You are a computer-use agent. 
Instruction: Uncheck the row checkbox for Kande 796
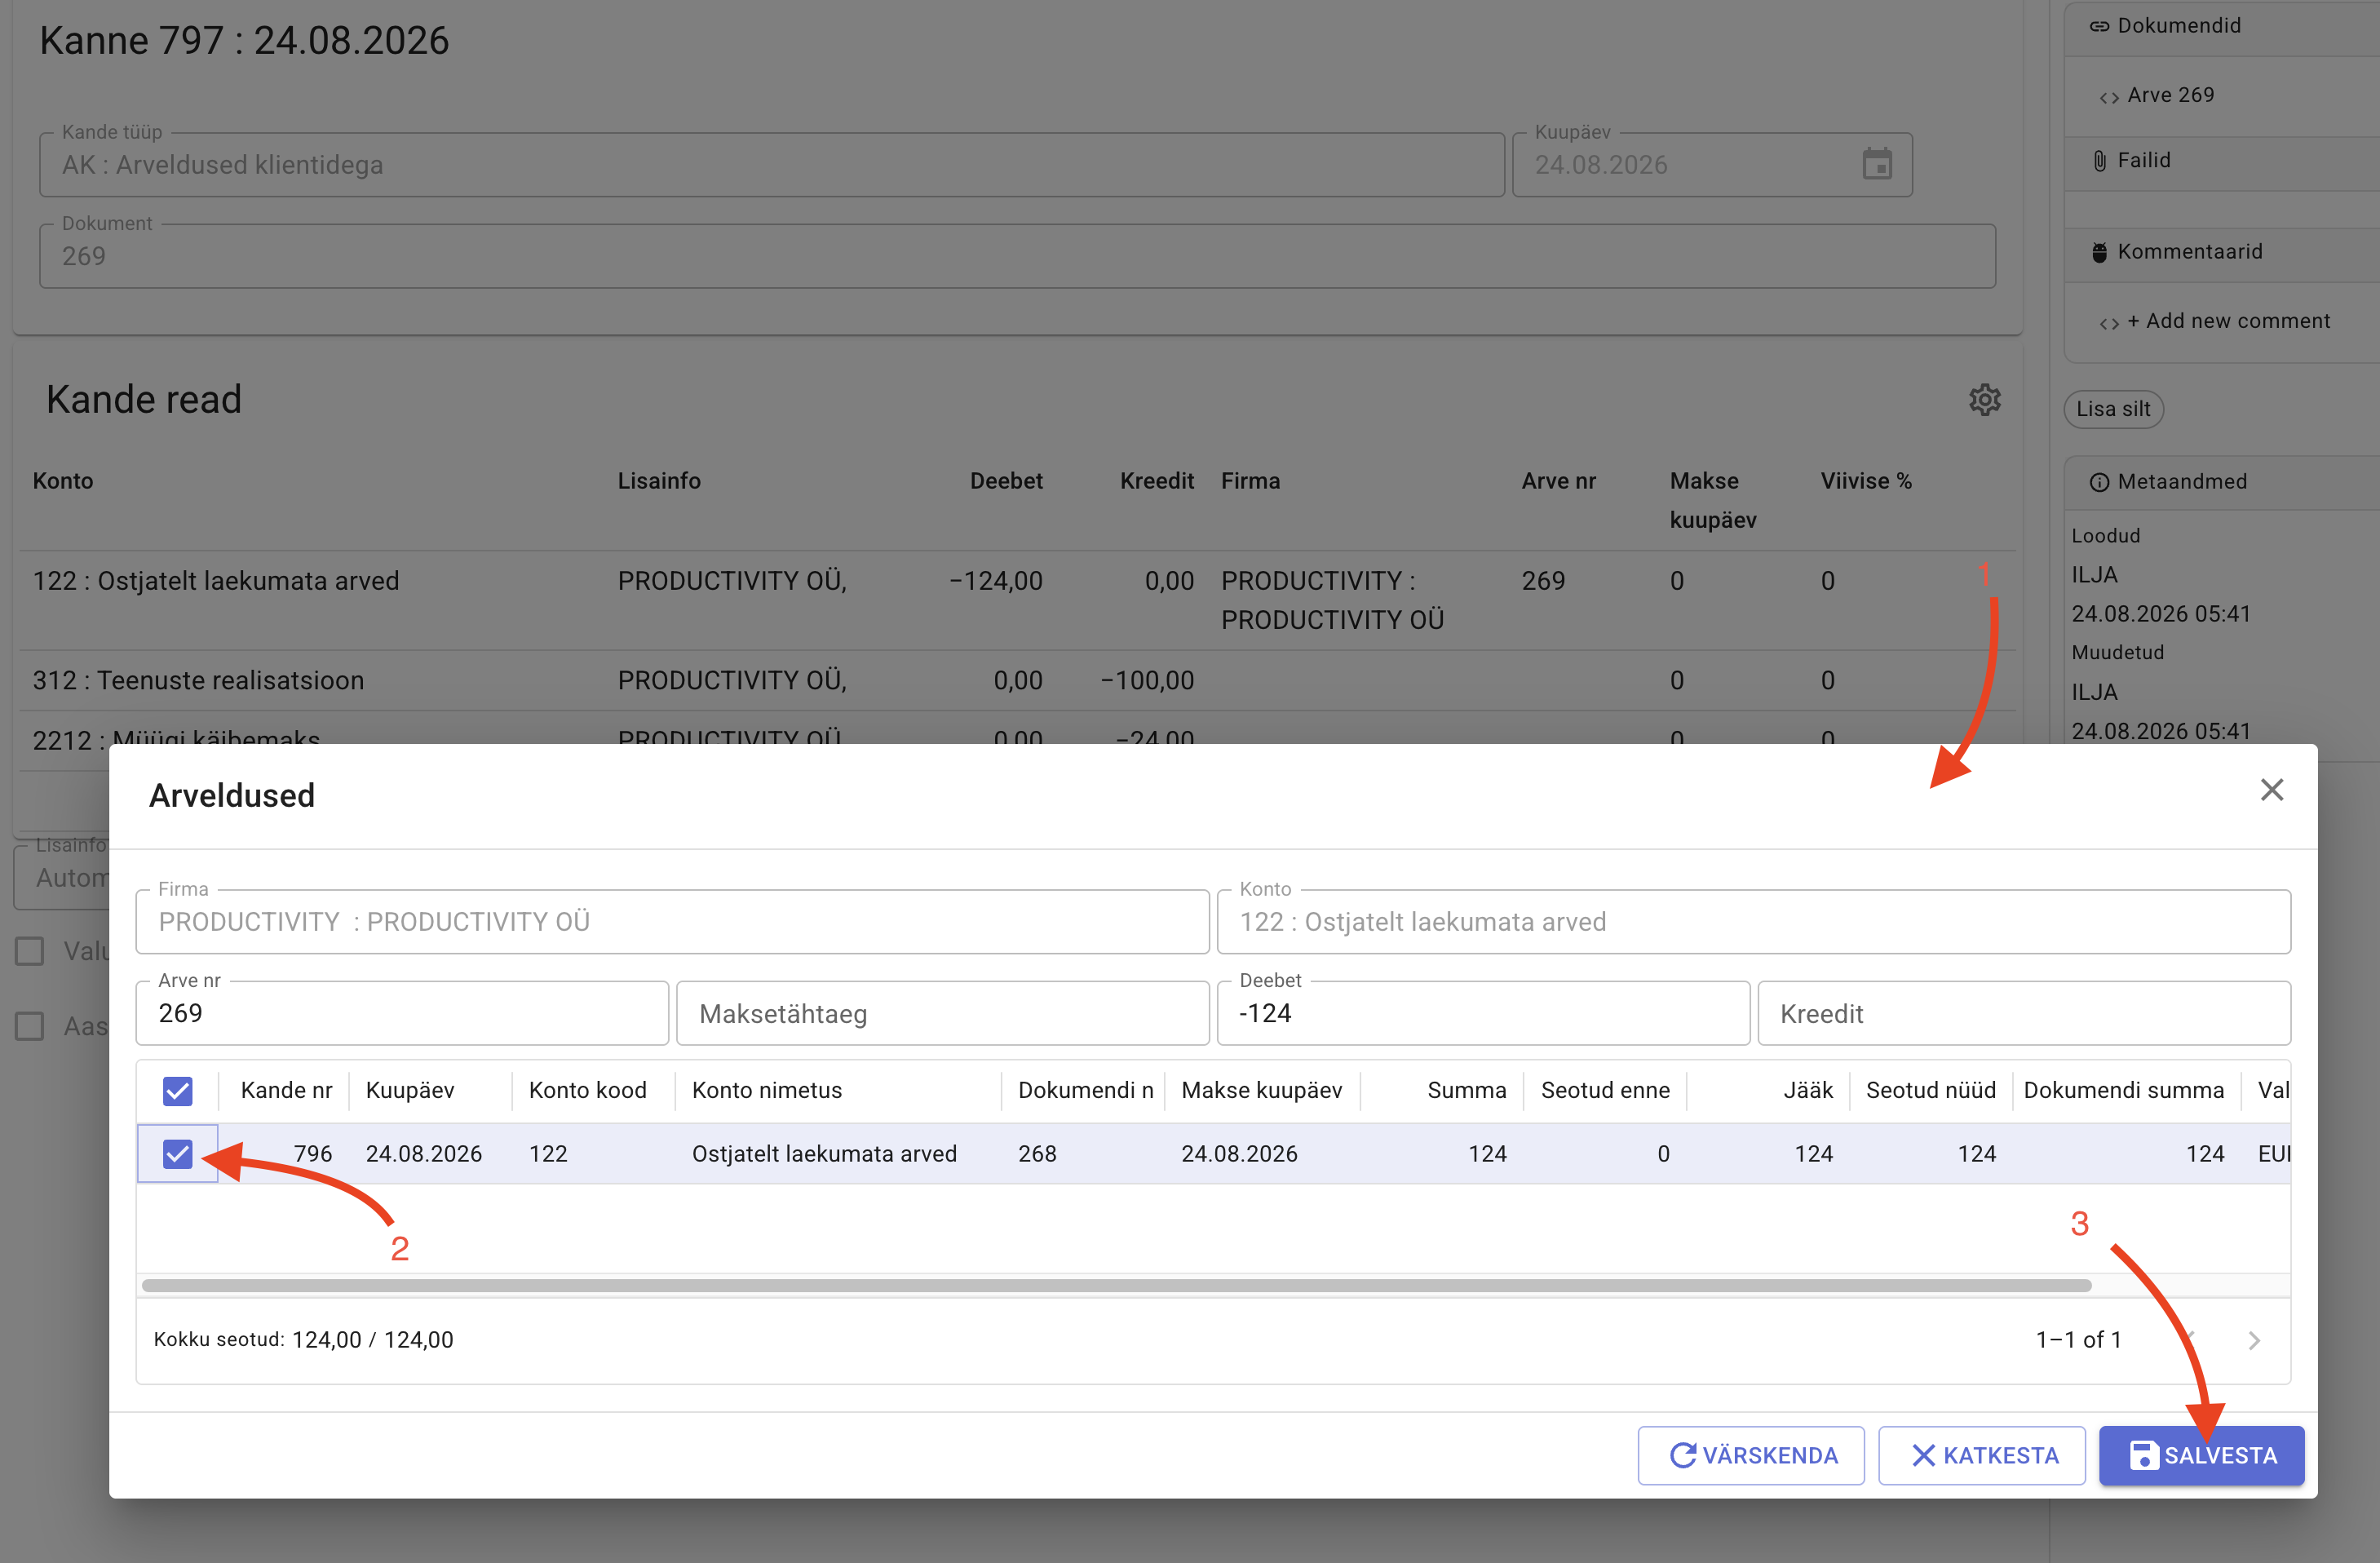(x=177, y=1154)
